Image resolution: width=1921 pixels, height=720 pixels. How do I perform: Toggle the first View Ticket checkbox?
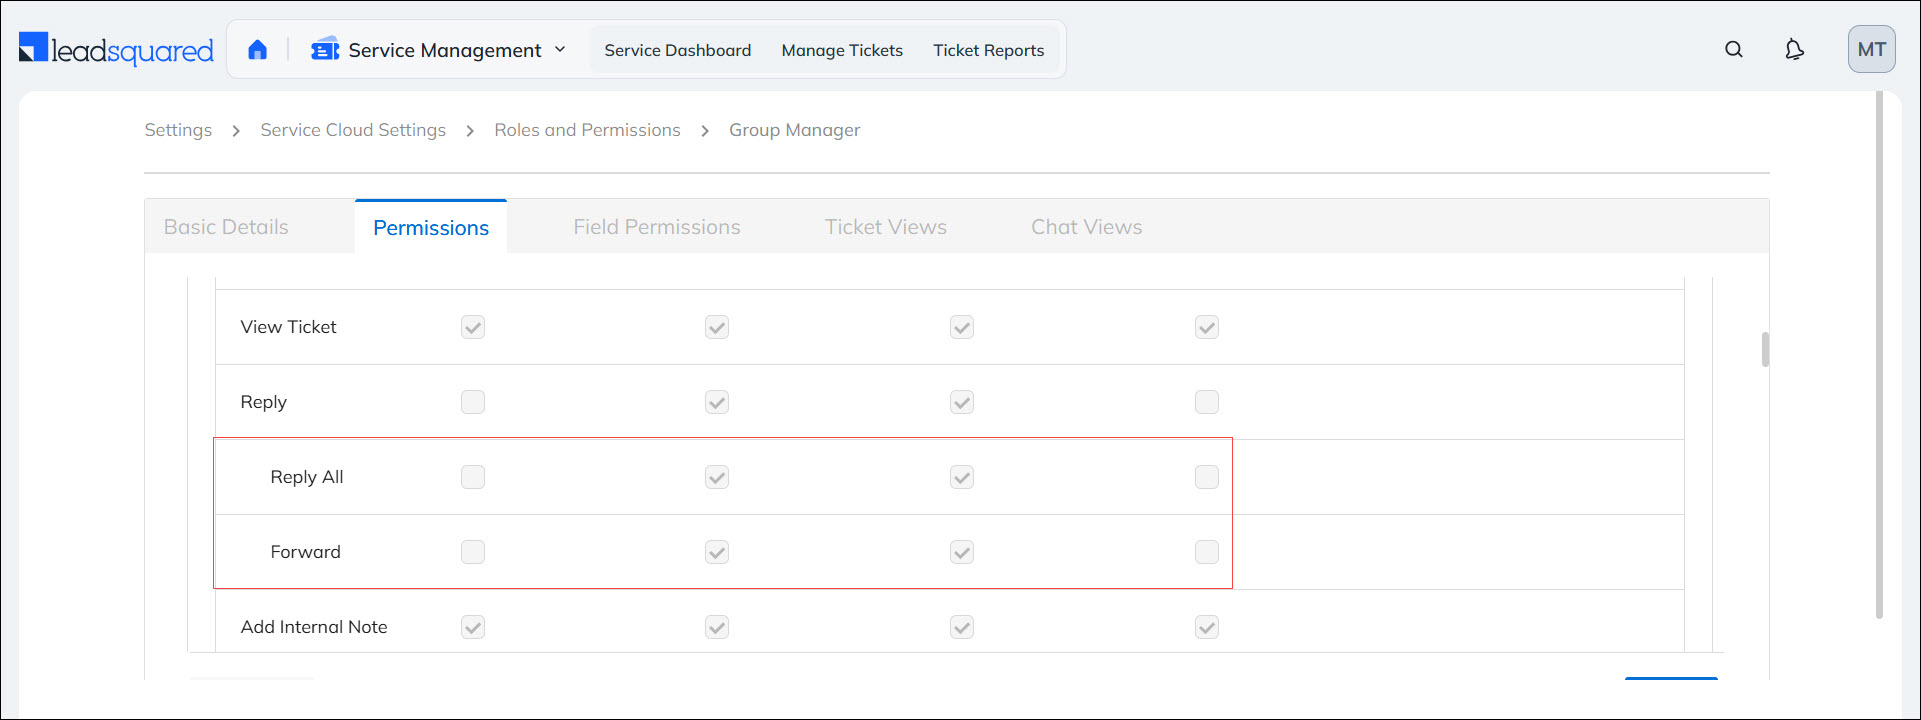[x=473, y=327]
